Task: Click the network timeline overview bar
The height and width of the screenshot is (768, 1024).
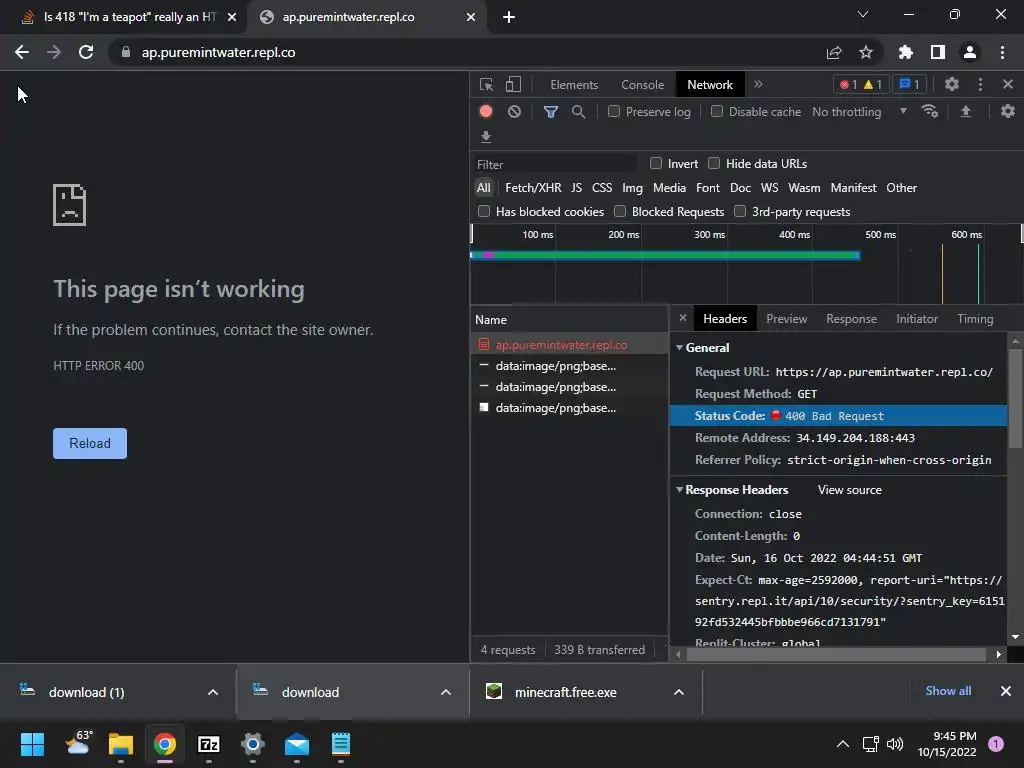Action: (665, 255)
